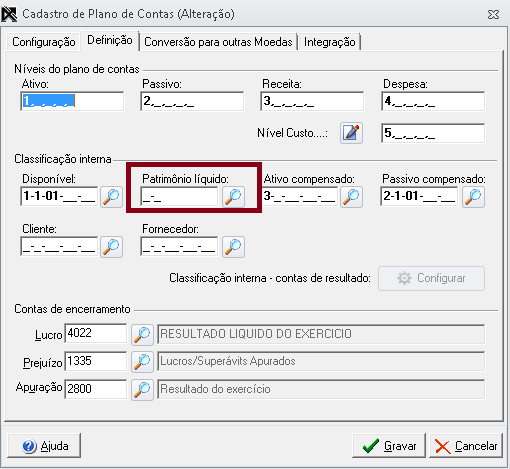Image resolution: width=510 pixels, height=469 pixels.
Task: Select the Lucro code field 4022
Action: [x=96, y=333]
